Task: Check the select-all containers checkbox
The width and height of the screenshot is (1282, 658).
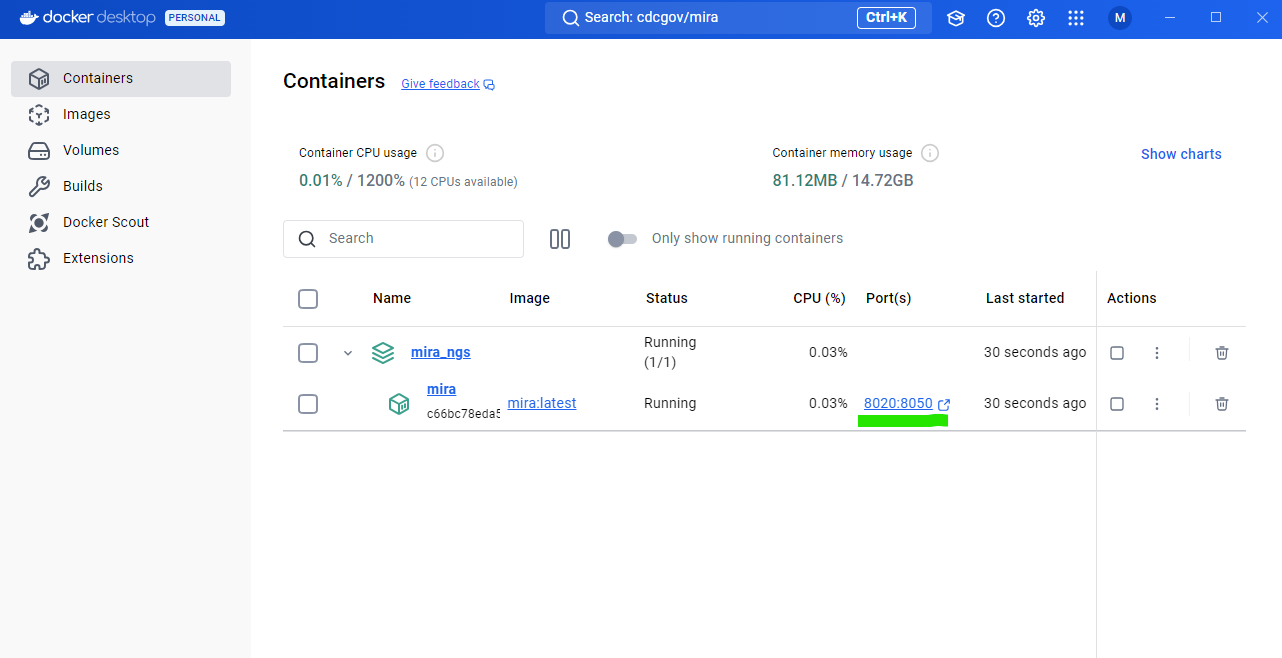Action: (x=308, y=299)
